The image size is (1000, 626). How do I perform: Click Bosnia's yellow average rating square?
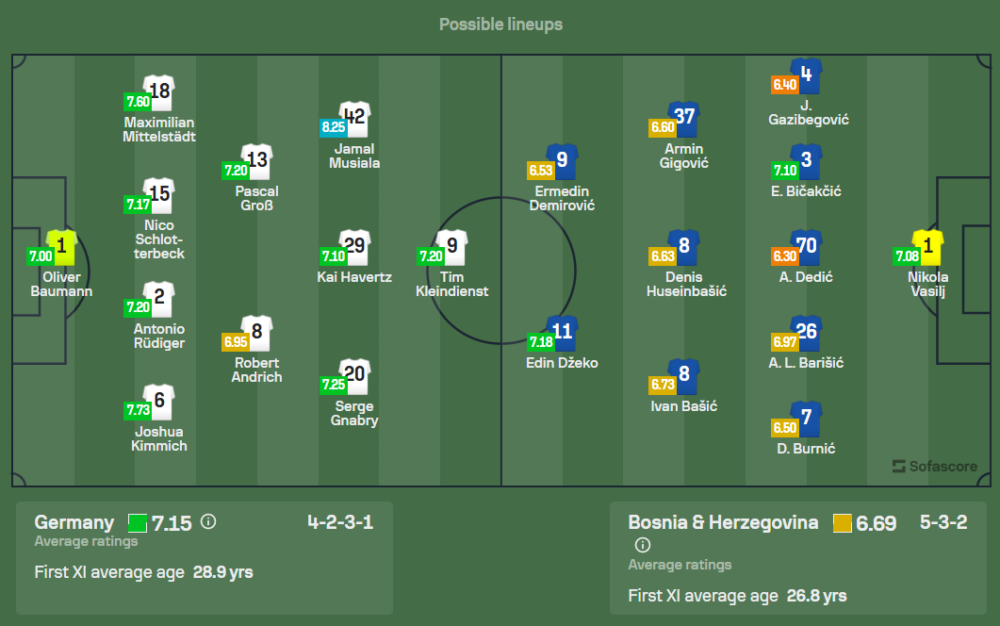click(x=841, y=523)
